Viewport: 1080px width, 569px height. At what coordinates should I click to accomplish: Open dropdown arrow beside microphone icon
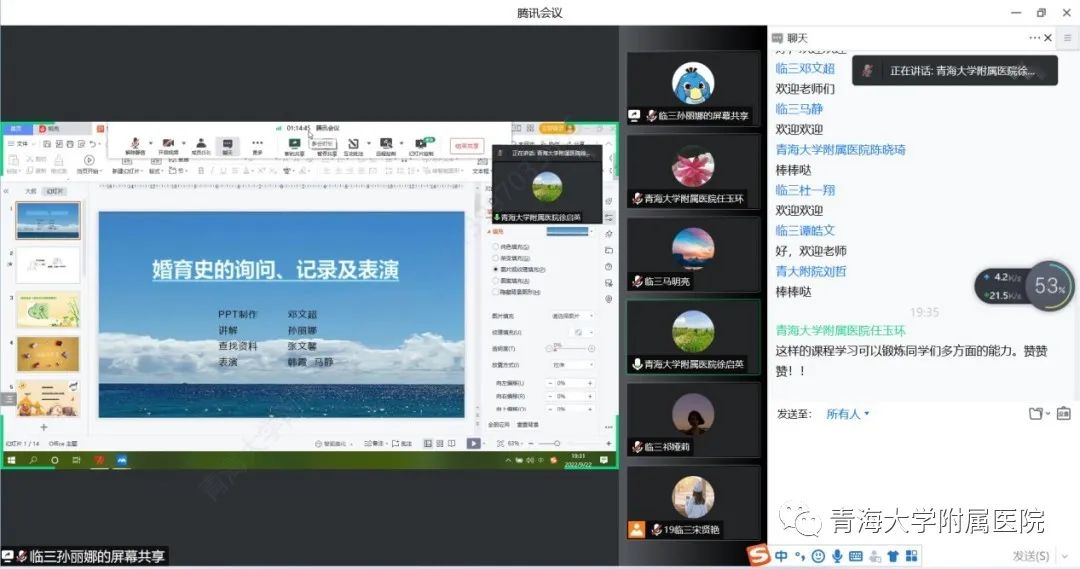pos(150,143)
